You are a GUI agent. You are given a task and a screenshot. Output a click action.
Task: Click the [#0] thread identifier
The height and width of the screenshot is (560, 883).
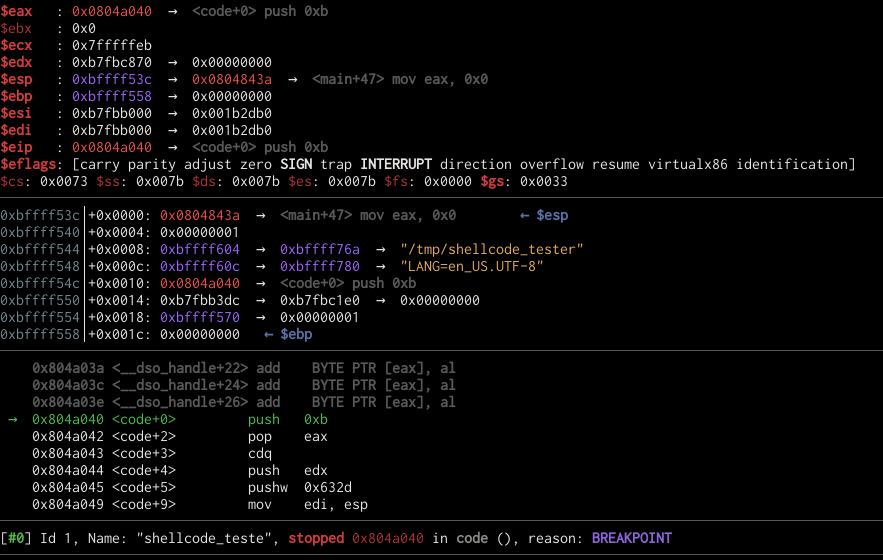tap(16, 538)
